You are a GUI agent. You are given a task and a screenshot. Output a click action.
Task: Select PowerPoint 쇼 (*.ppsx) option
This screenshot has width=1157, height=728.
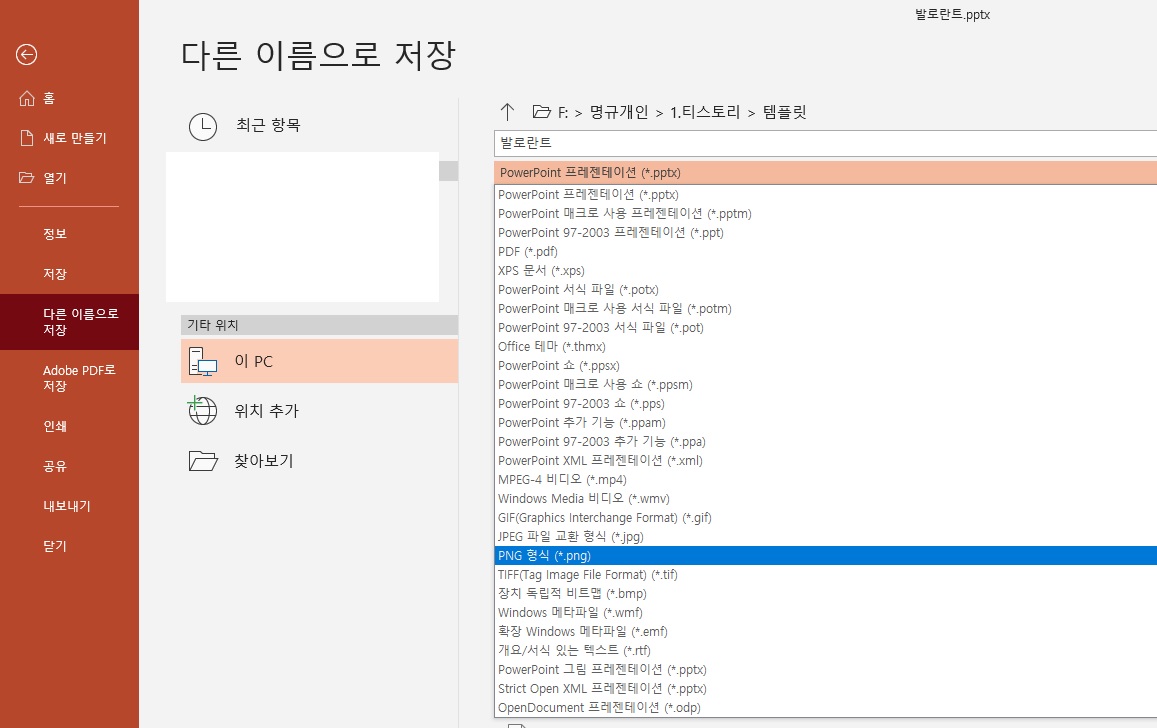[826, 366]
